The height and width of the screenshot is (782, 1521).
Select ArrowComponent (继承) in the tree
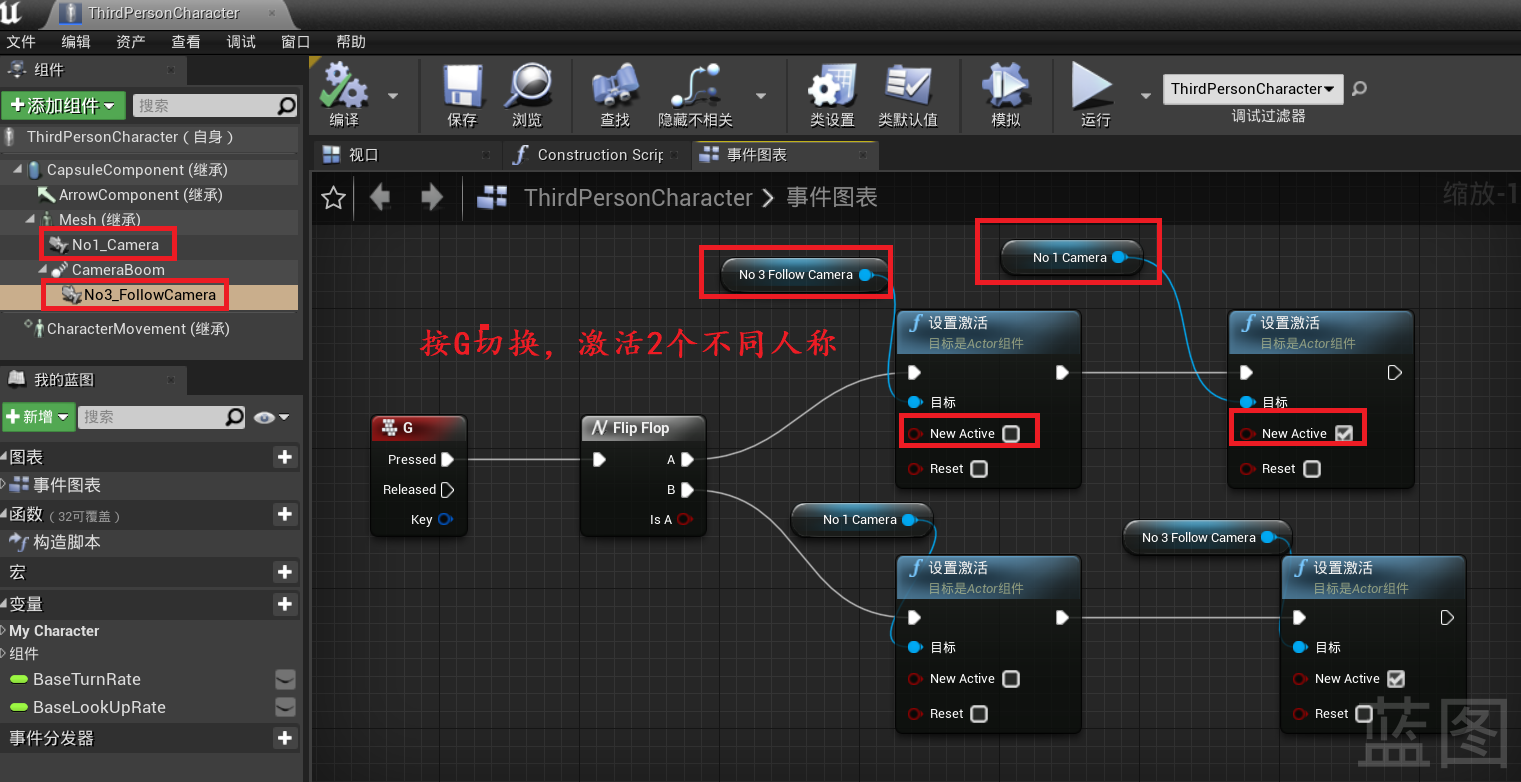[x=140, y=194]
